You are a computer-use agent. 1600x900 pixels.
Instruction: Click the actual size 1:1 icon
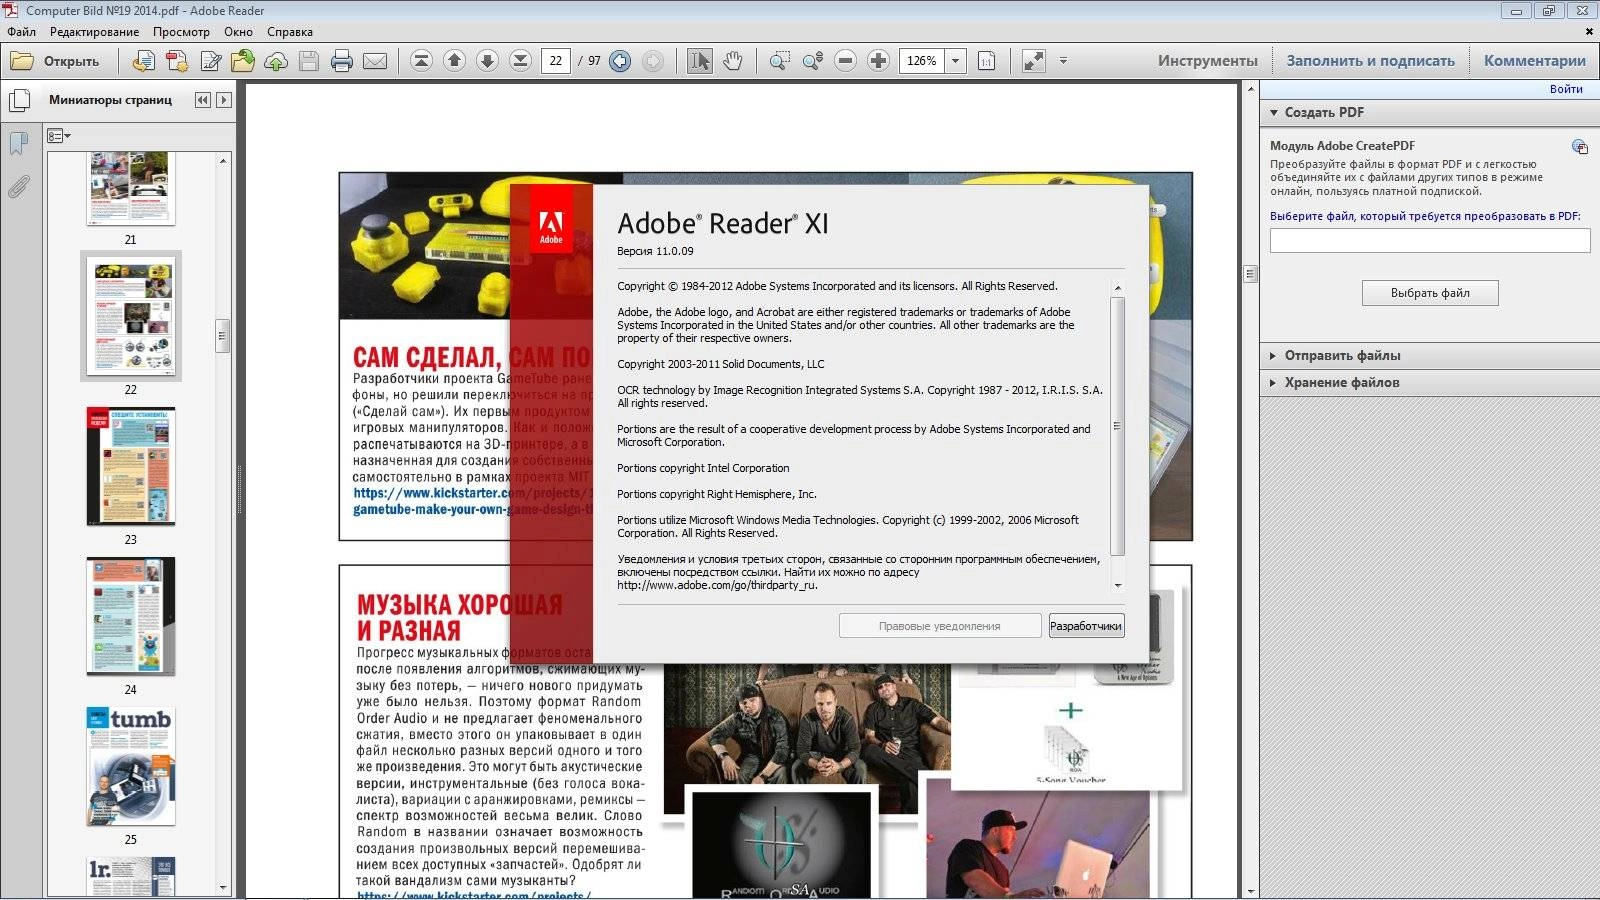986,61
